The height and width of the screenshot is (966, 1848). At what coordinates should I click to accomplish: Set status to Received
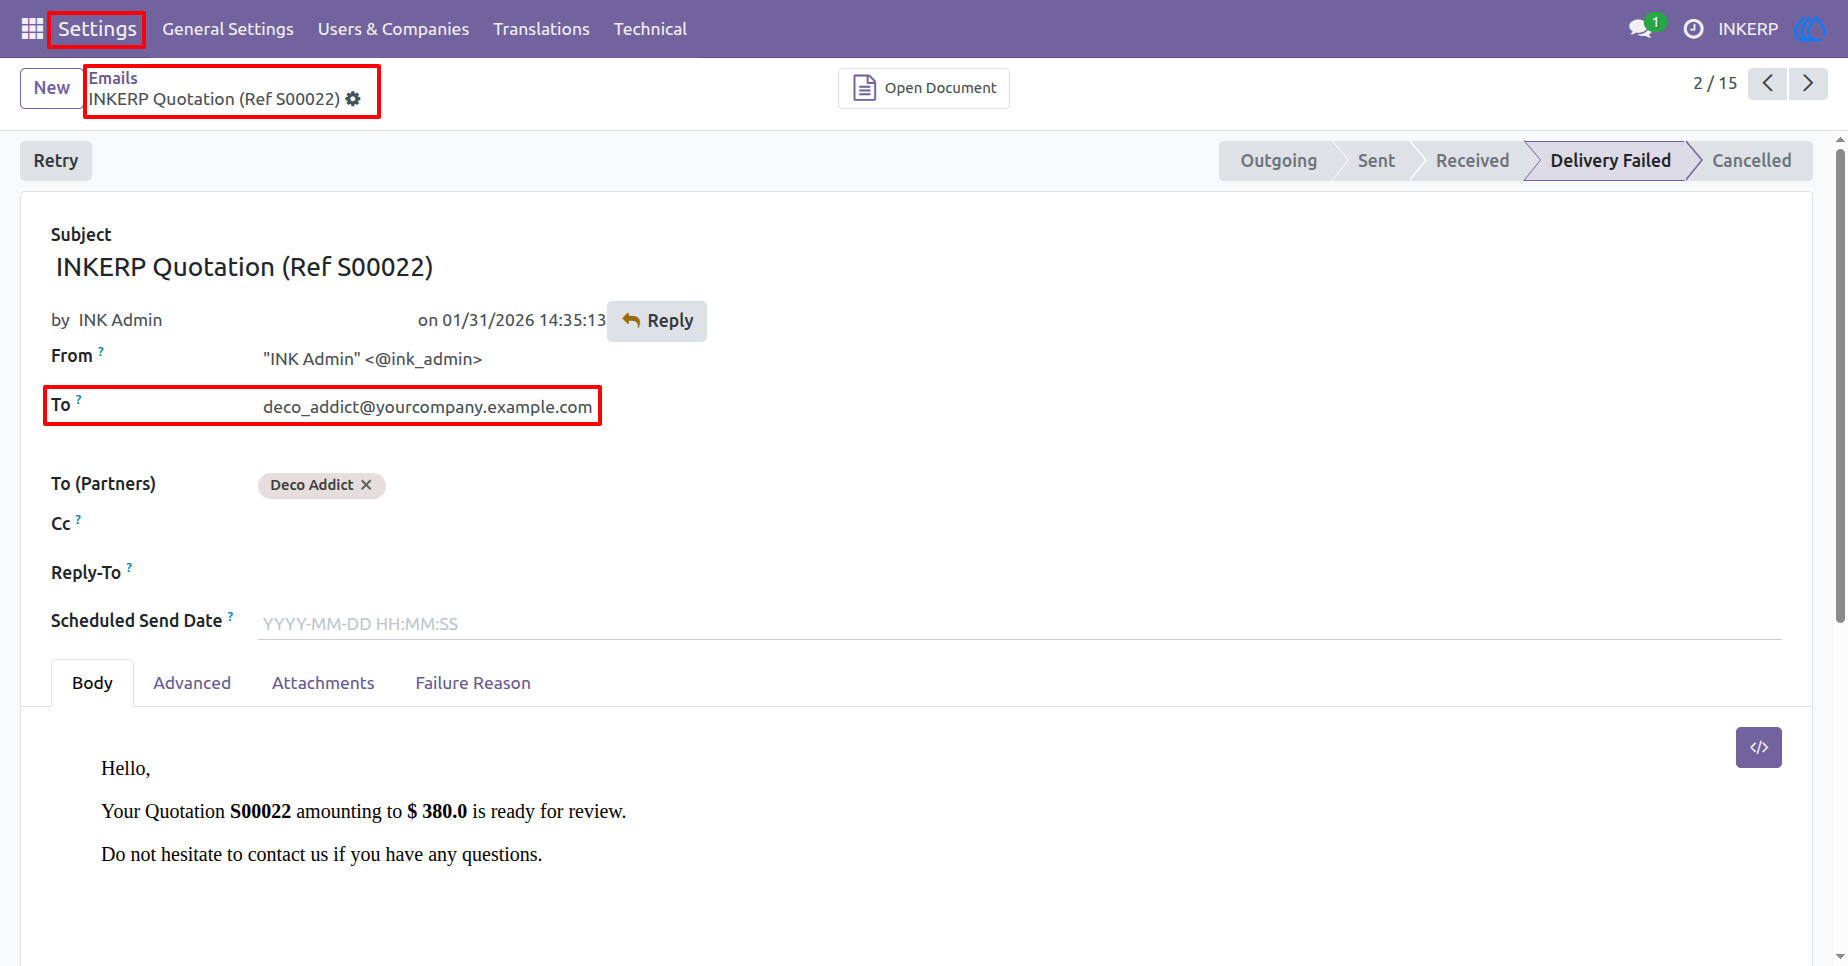click(x=1472, y=161)
